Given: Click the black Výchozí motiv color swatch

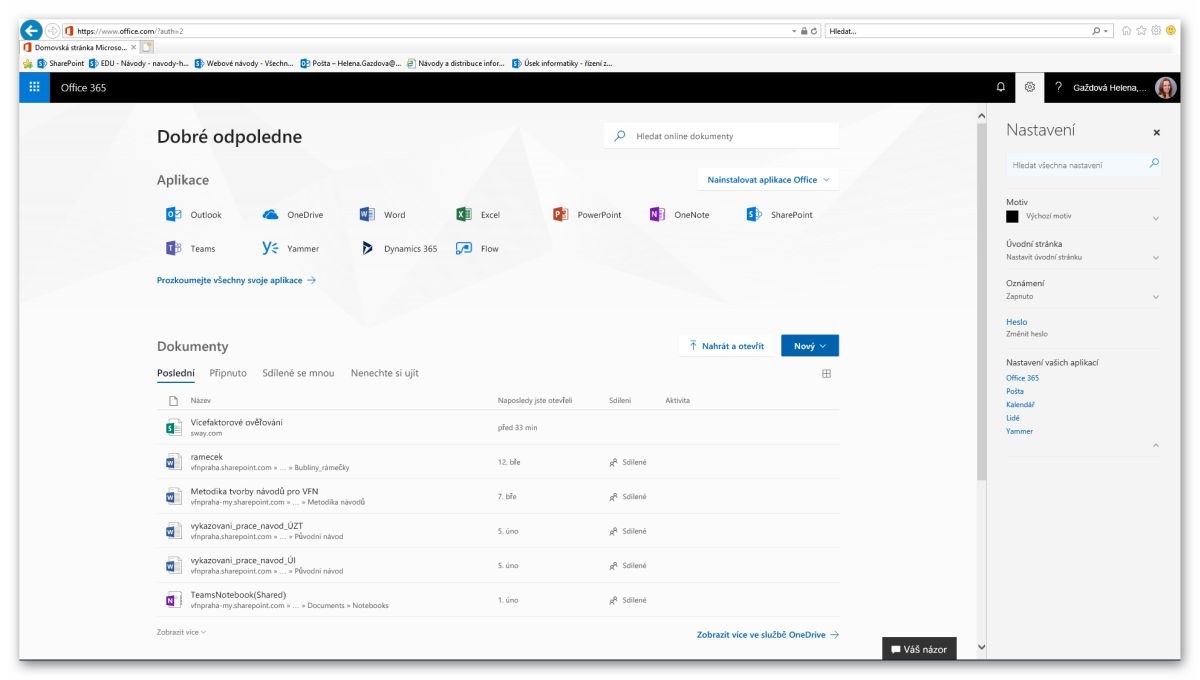Looking at the screenshot, I should click(x=1012, y=216).
